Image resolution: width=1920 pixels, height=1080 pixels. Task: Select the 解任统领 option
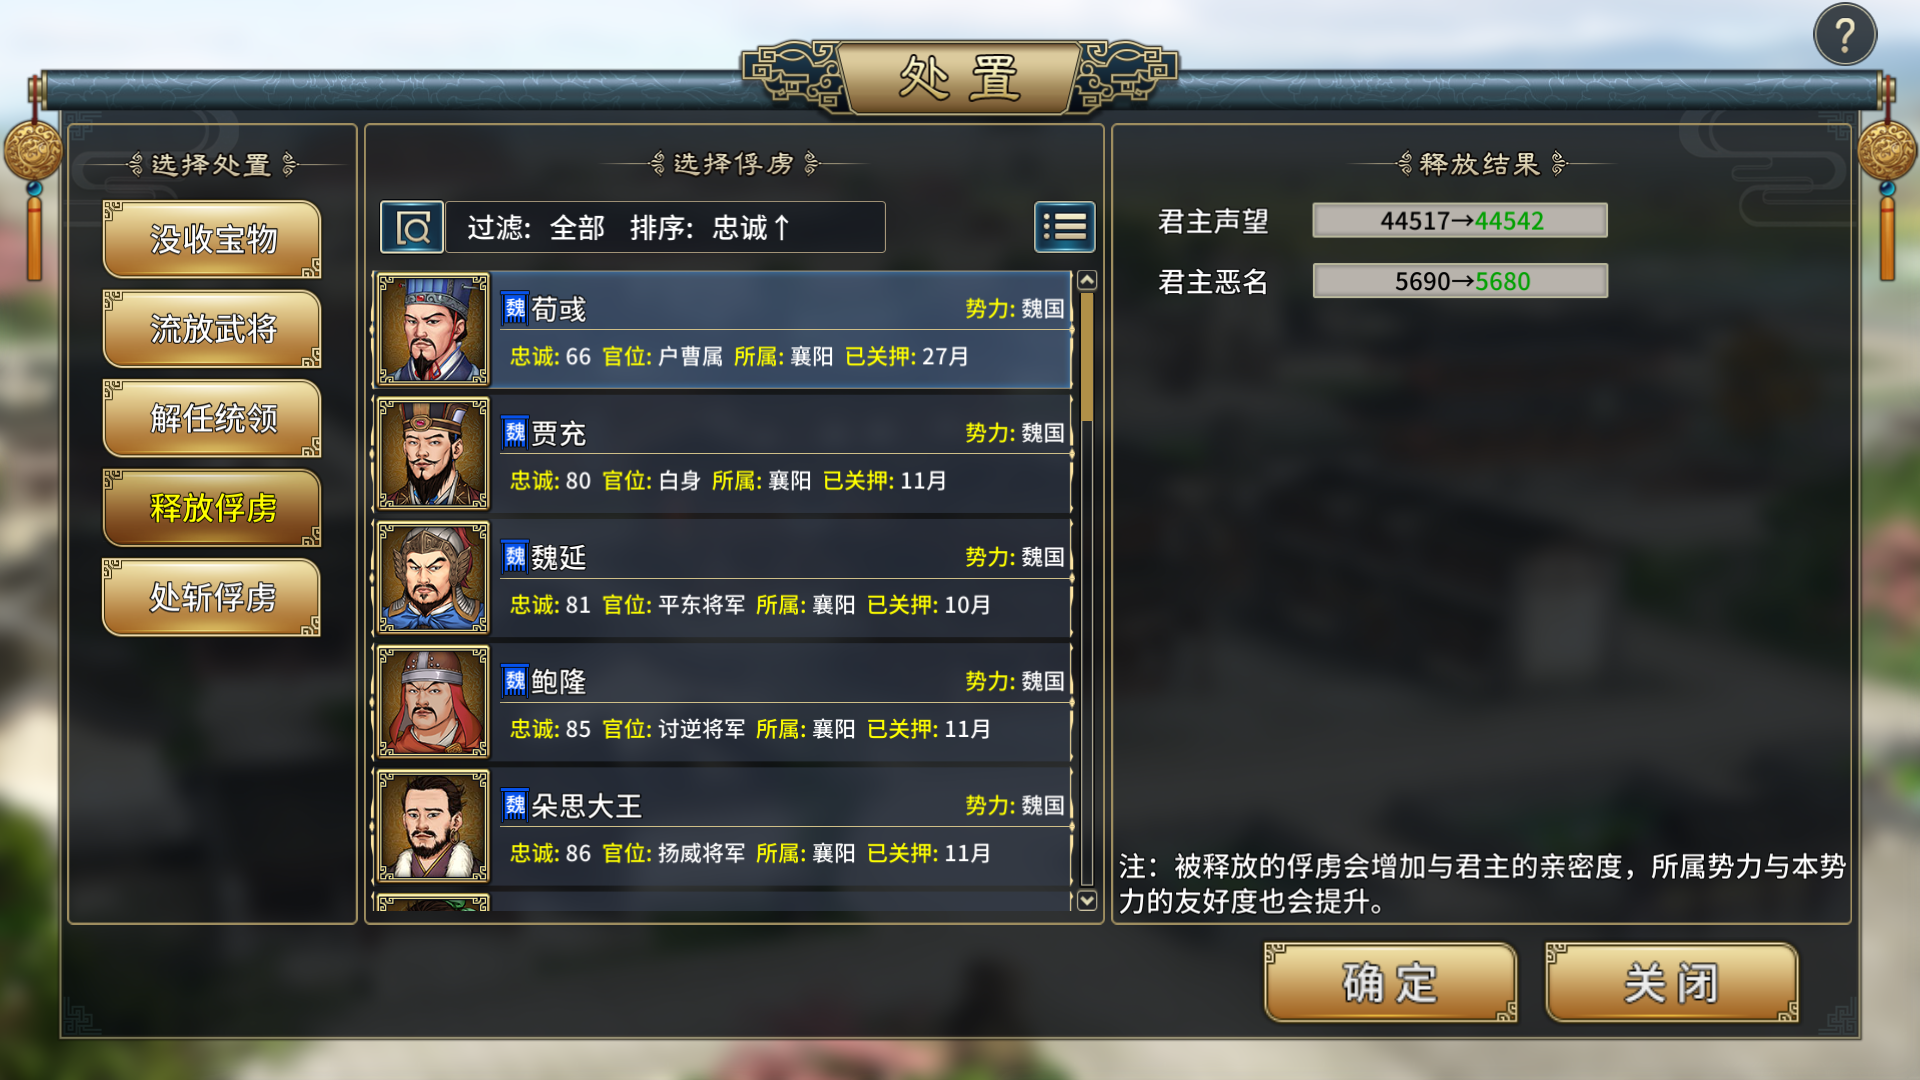(212, 418)
